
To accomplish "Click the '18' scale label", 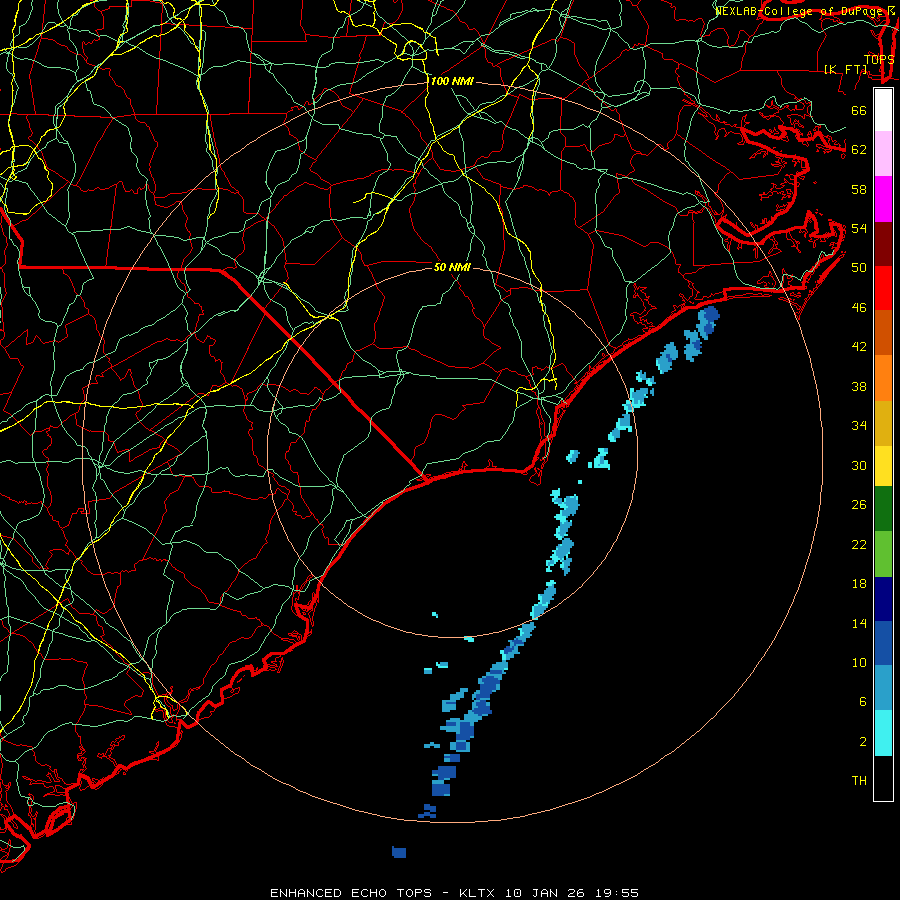I will pos(859,584).
